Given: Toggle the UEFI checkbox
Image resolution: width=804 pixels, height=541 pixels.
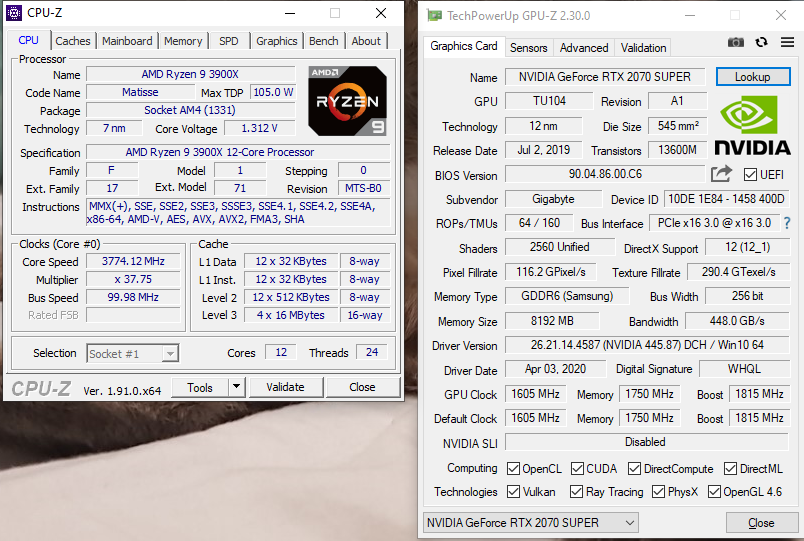Looking at the screenshot, I should 750,175.
